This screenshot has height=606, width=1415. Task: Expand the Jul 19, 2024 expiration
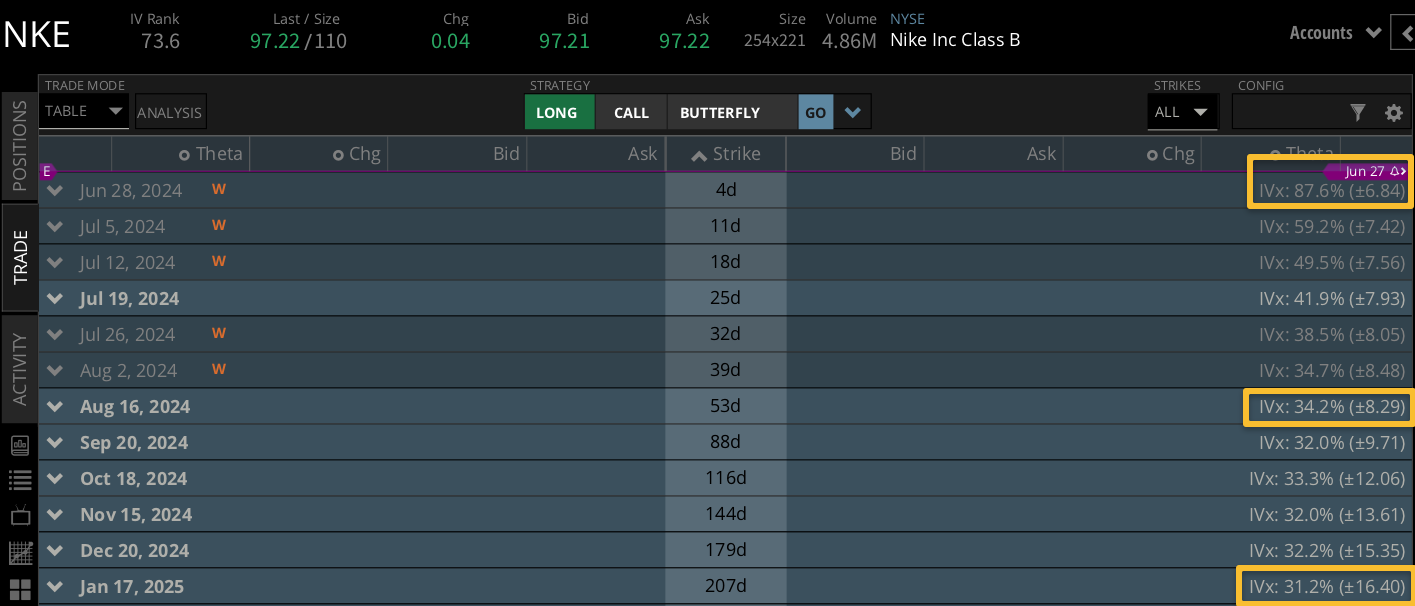pos(56,299)
